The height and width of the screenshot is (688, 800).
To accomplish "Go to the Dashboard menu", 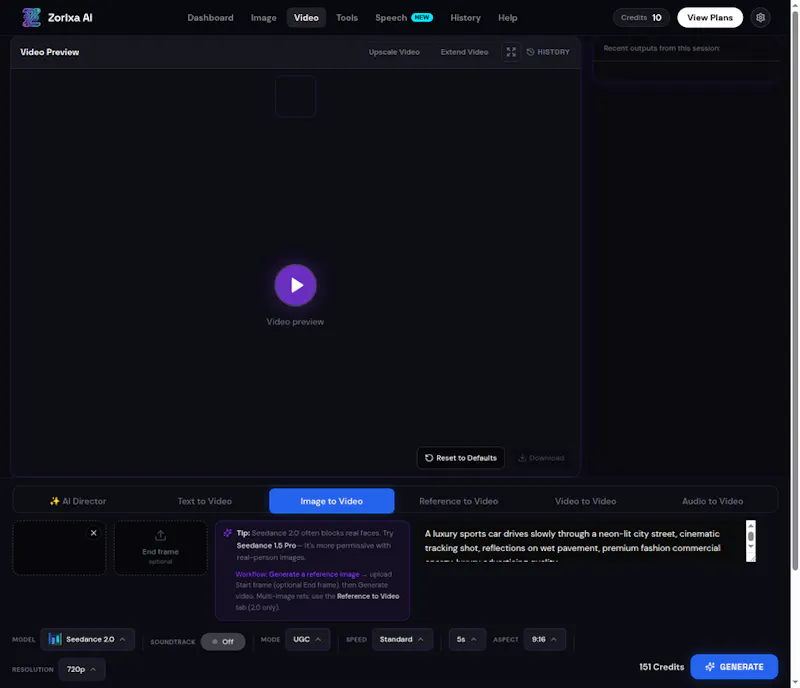I will point(210,18).
